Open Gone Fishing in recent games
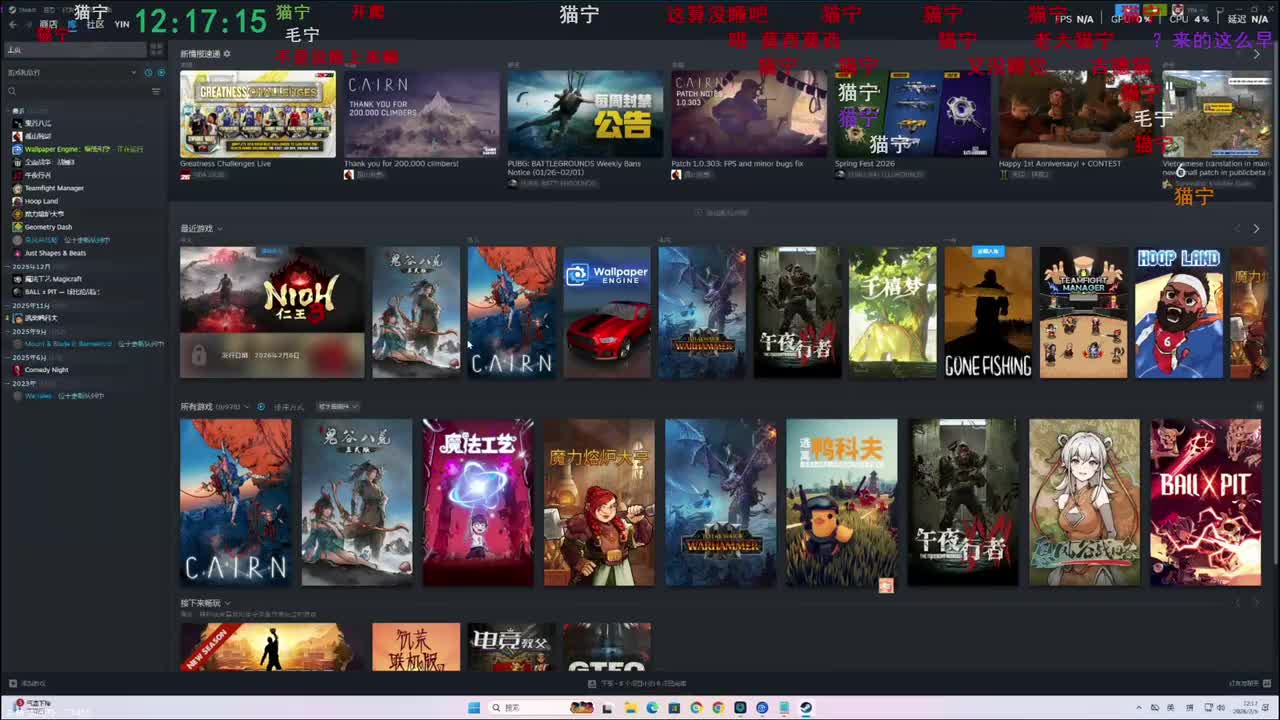This screenshot has width=1280, height=720. (988, 313)
